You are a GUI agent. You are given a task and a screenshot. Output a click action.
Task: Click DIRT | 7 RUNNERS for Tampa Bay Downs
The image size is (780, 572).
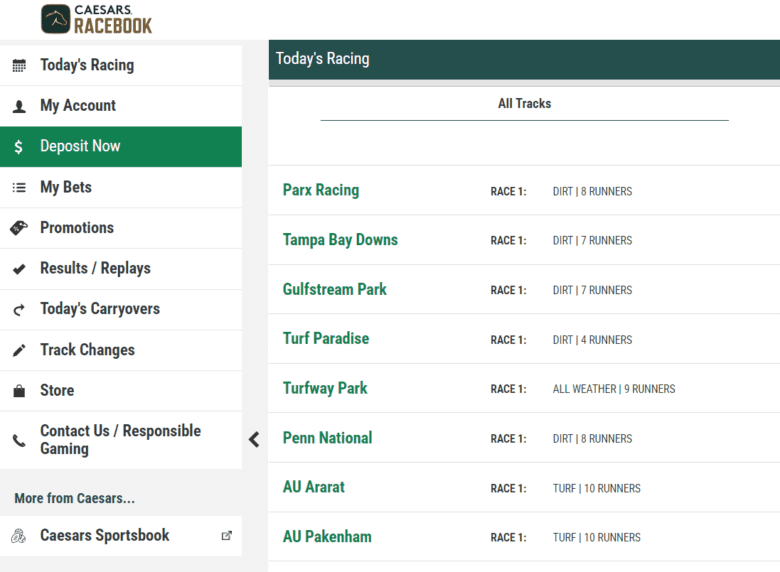click(x=592, y=241)
